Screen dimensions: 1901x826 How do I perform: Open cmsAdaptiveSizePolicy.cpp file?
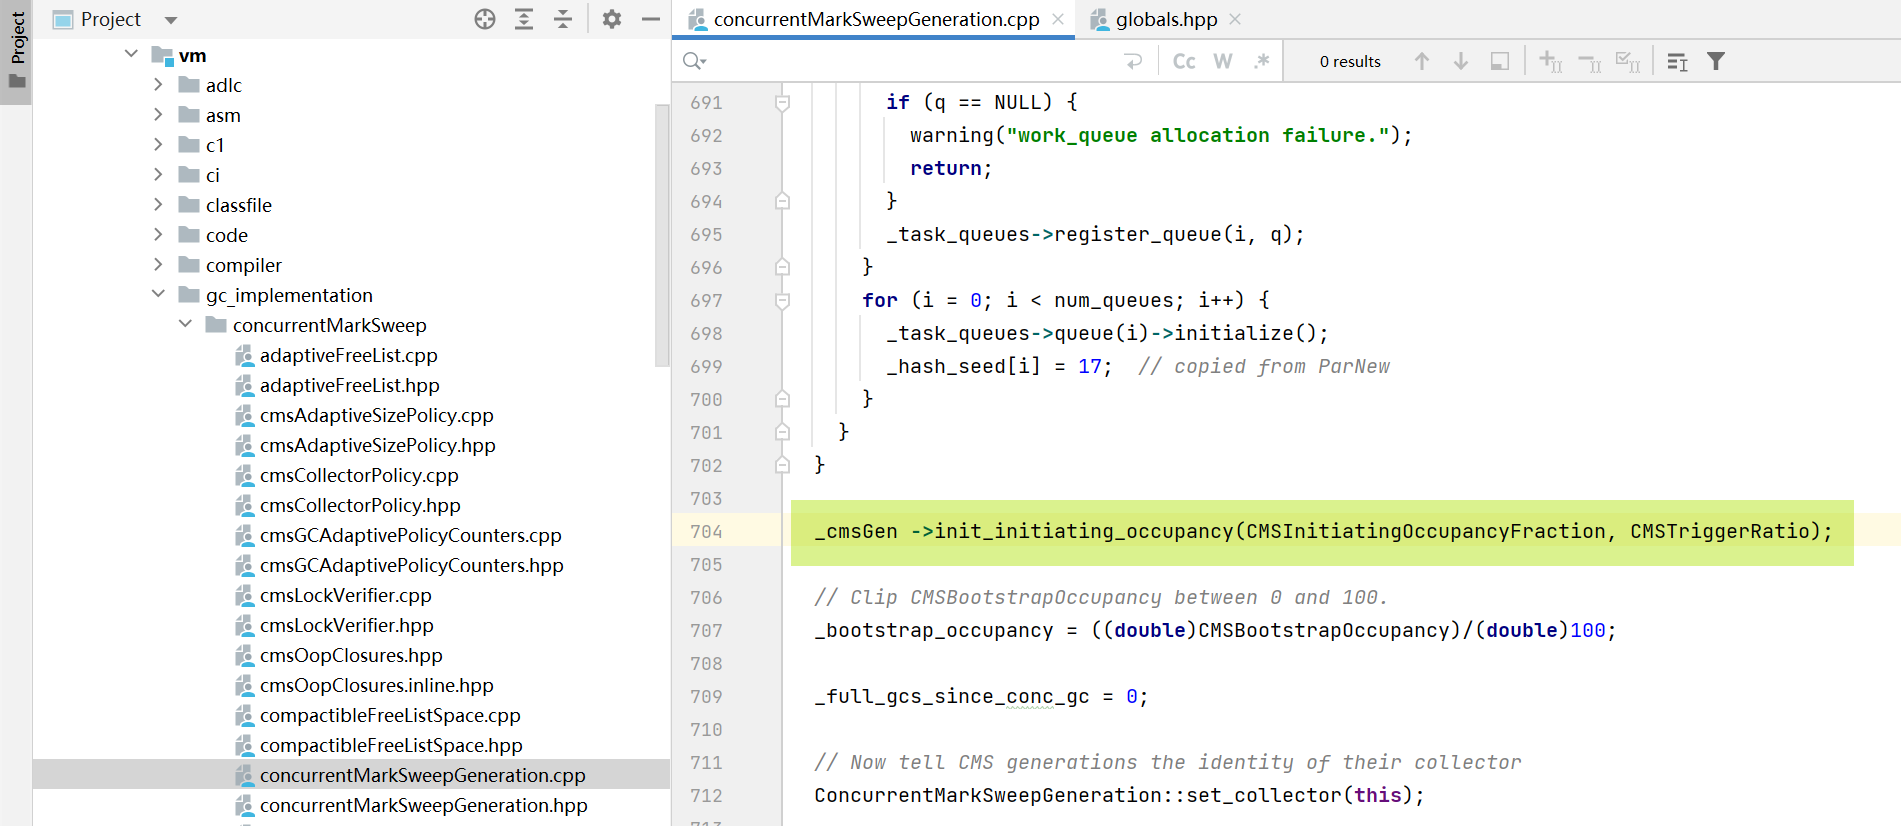tap(376, 415)
